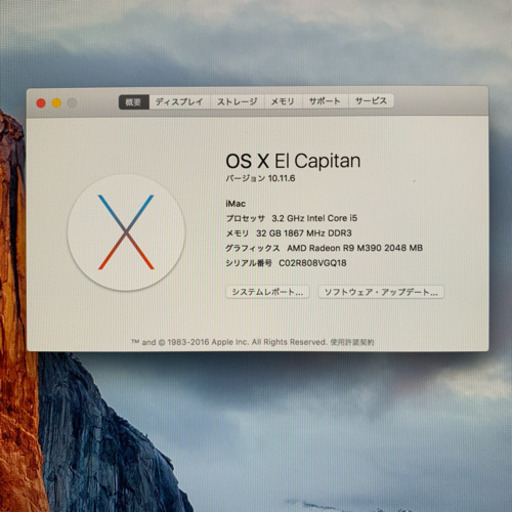Click ソフトウェア・アップデート button
This screenshot has height=512, width=512.
click(x=381, y=292)
